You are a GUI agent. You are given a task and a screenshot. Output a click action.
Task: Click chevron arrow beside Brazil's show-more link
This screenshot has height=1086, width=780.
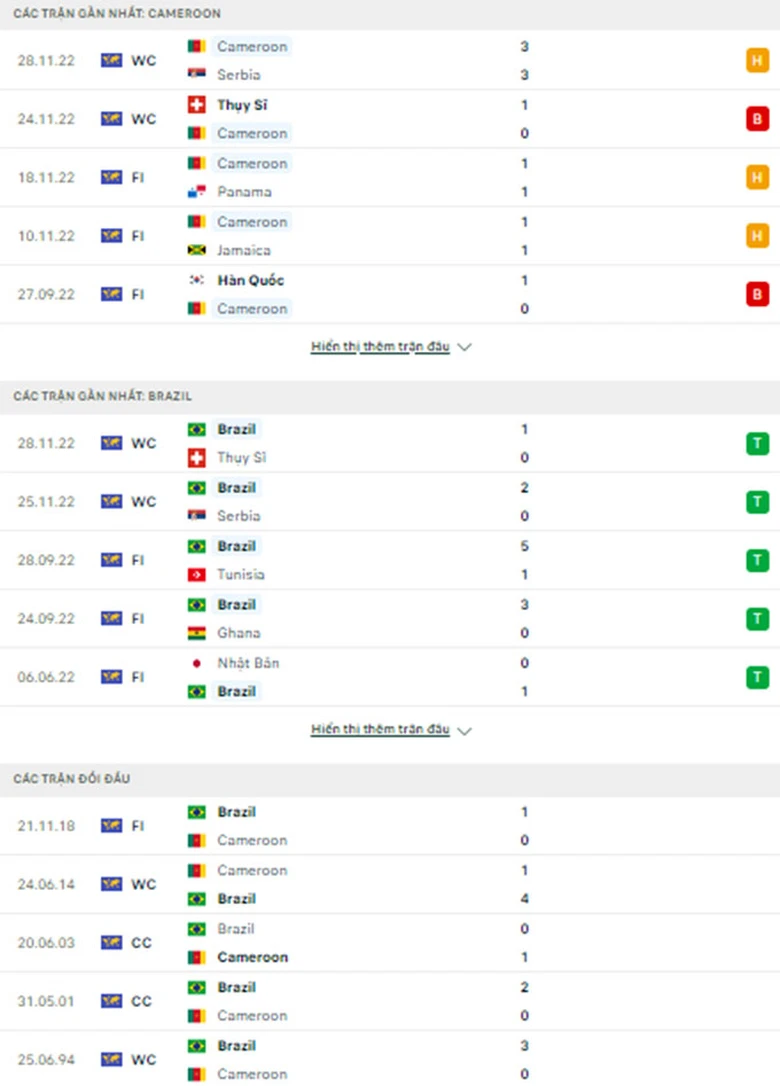[x=464, y=731]
